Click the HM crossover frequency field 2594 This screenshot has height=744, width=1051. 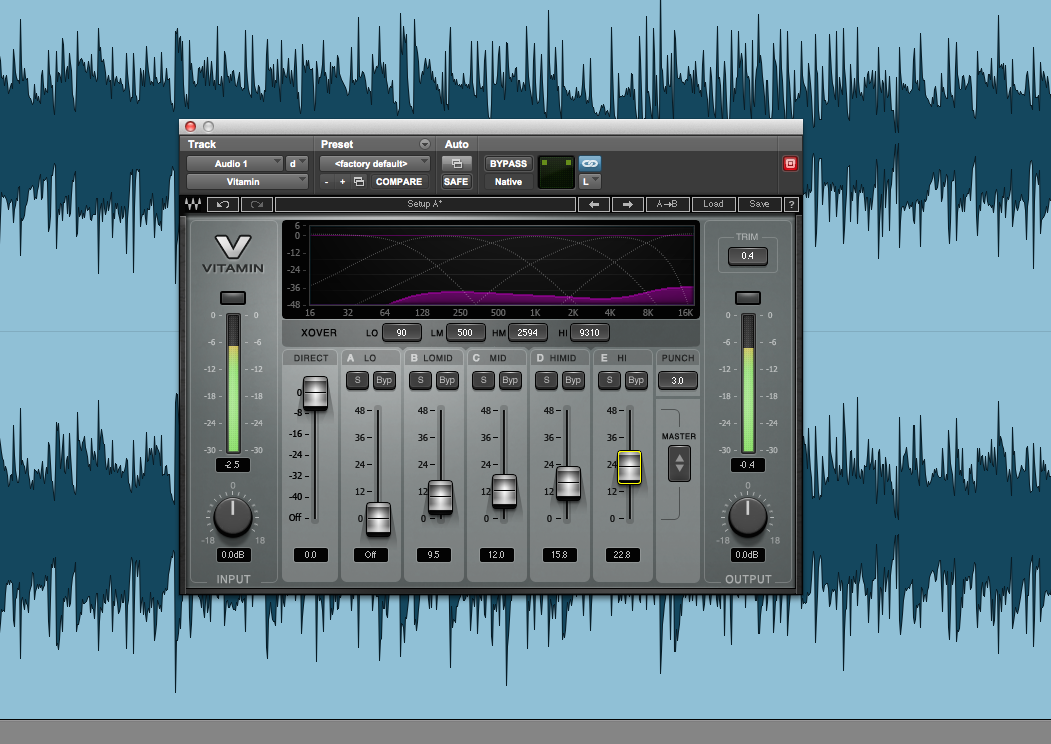click(x=528, y=332)
